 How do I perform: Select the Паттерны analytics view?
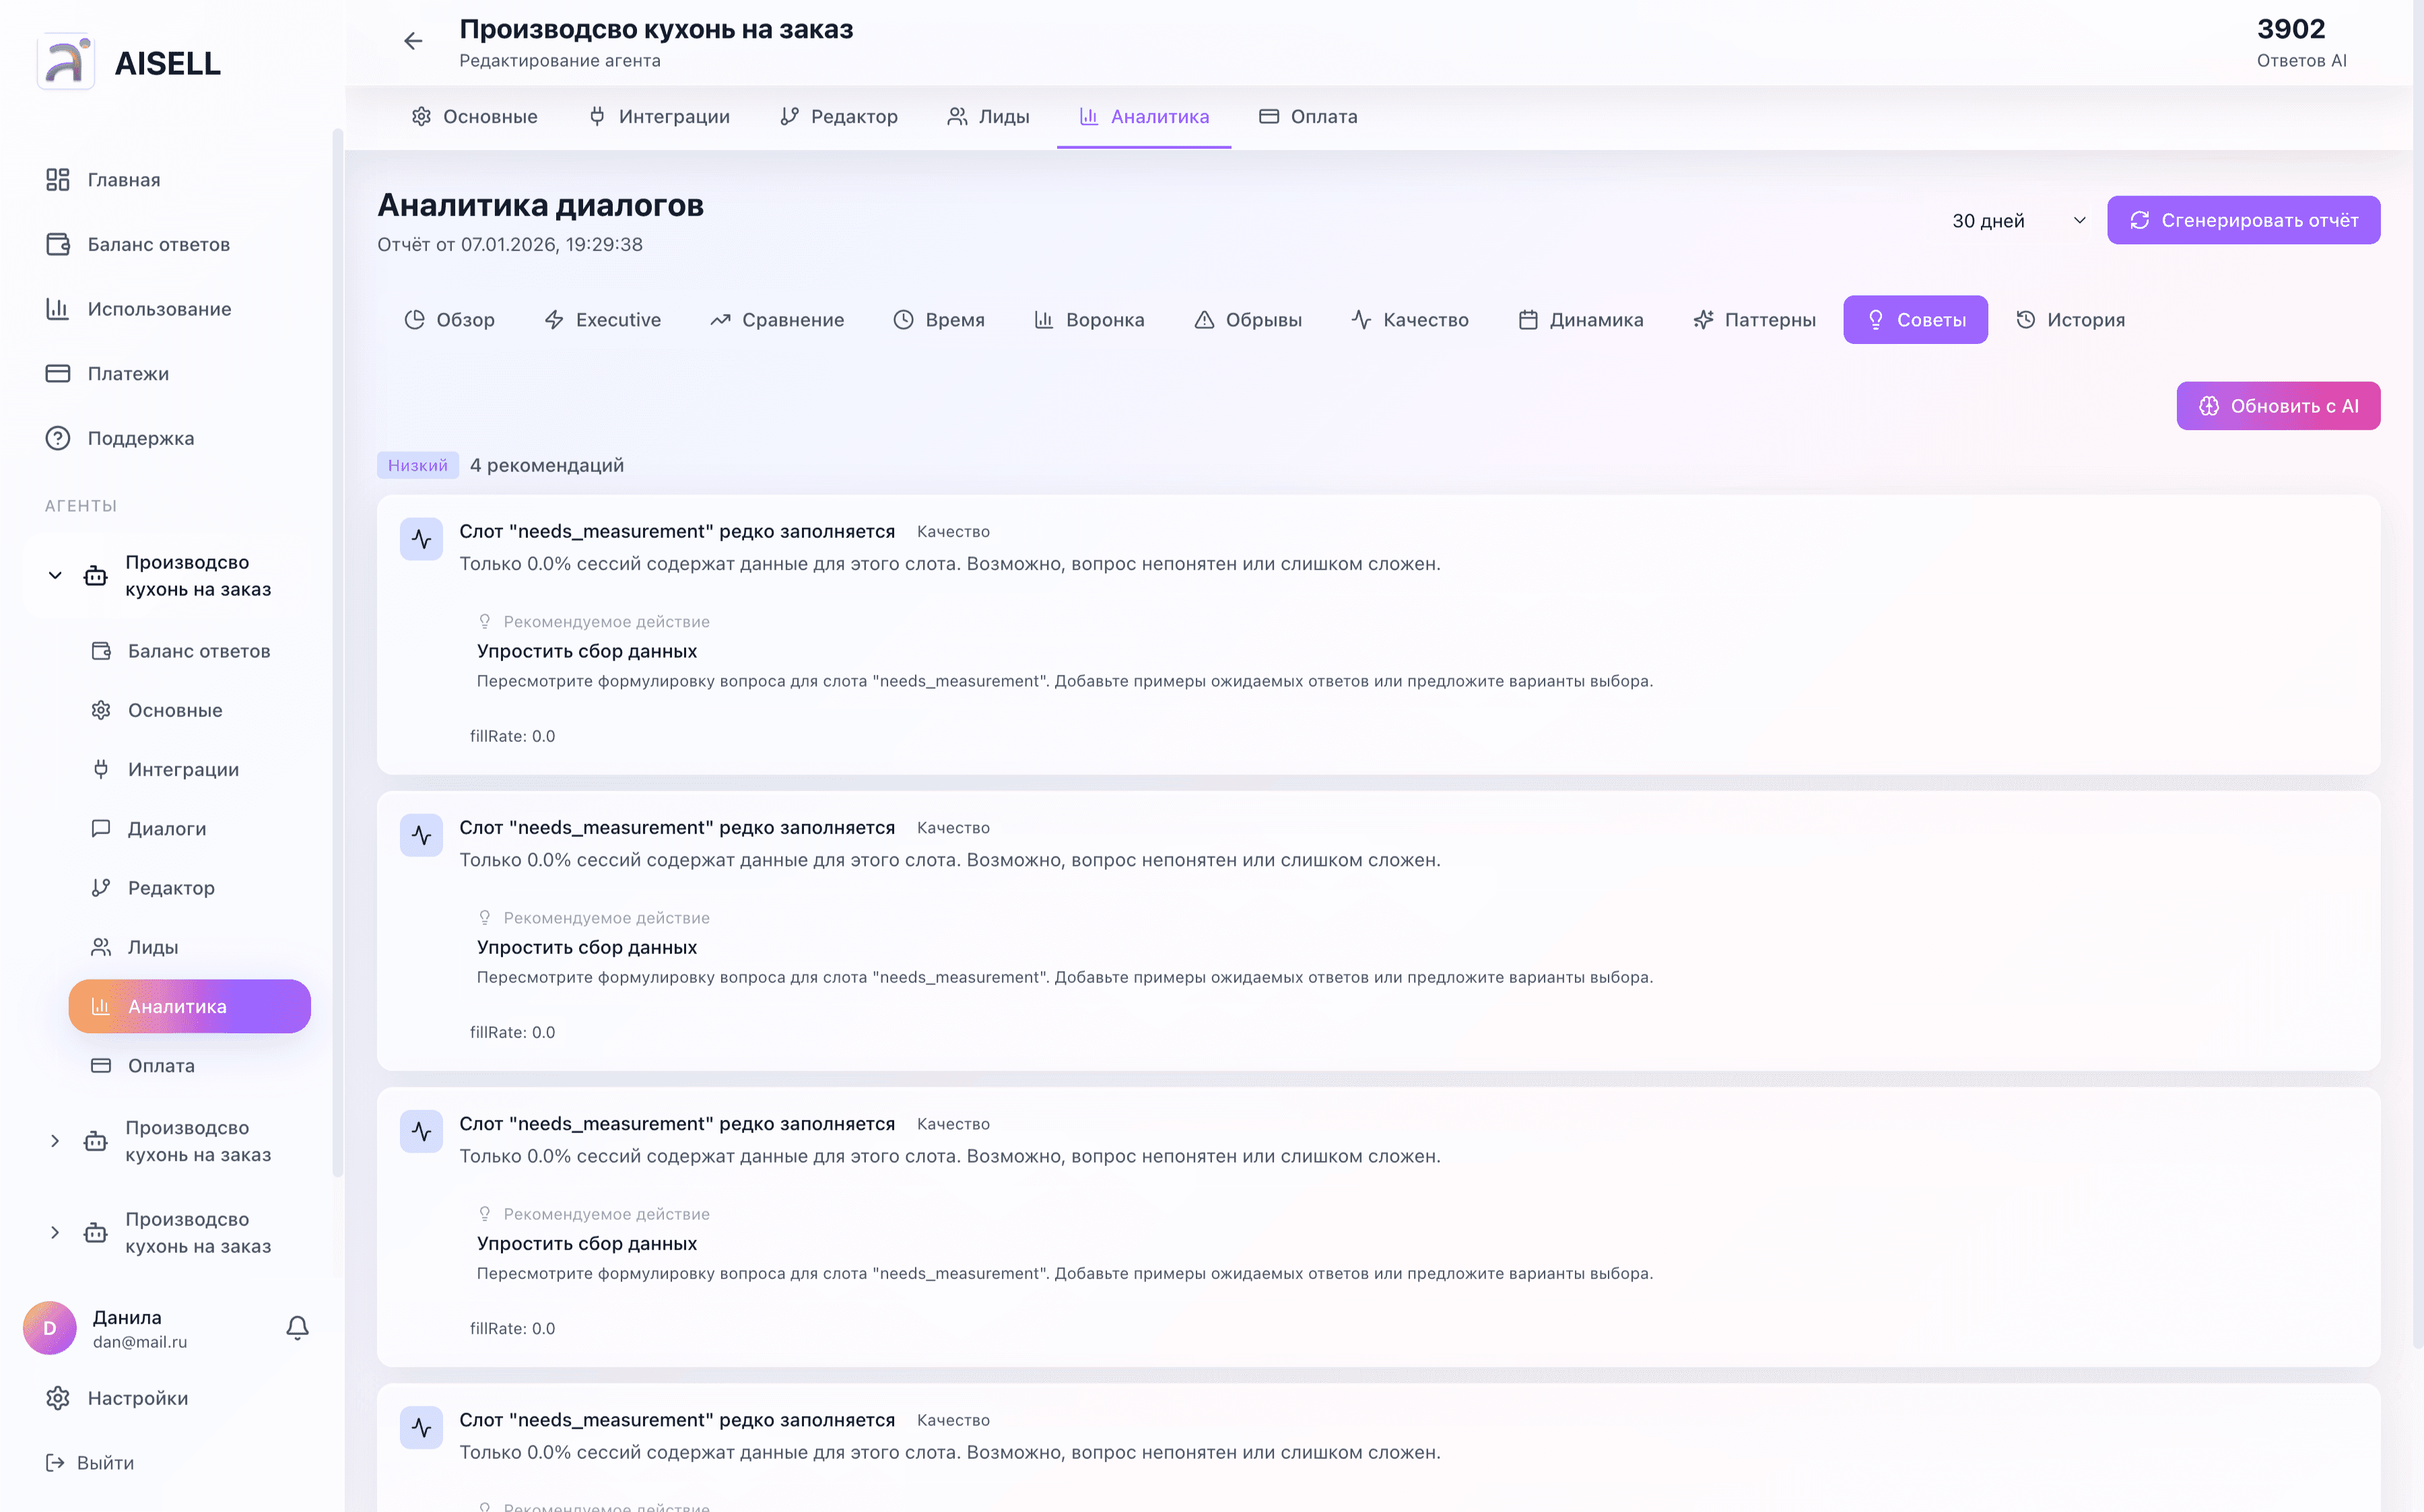(1755, 319)
